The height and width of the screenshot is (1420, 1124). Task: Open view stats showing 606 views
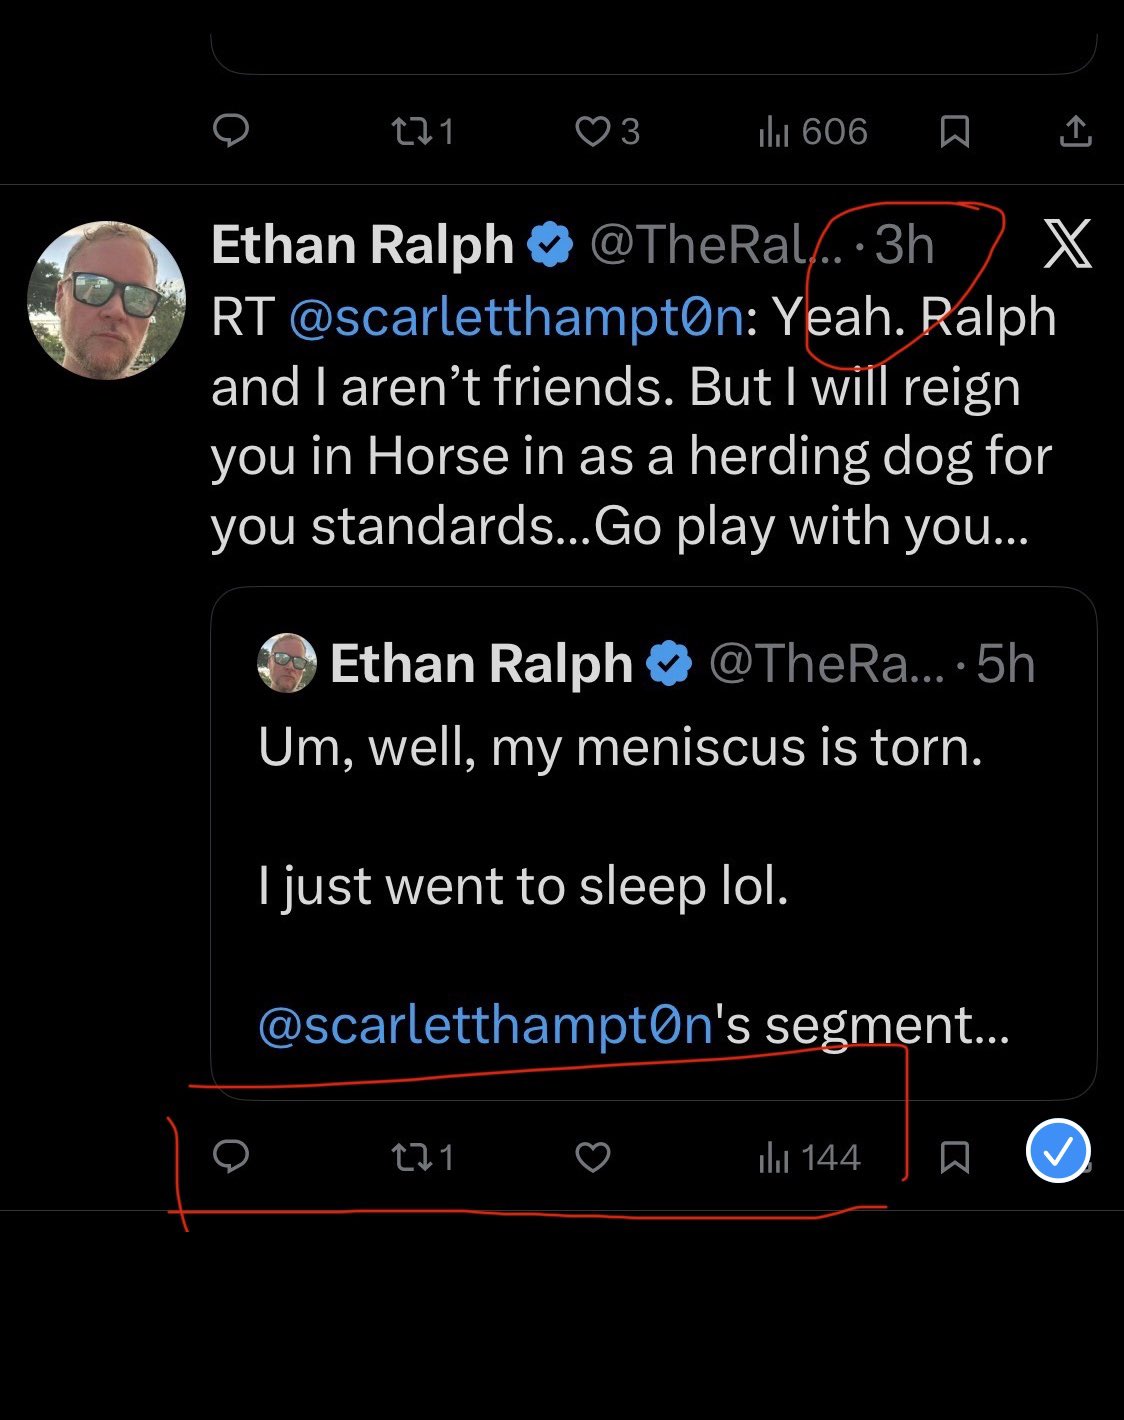click(812, 131)
